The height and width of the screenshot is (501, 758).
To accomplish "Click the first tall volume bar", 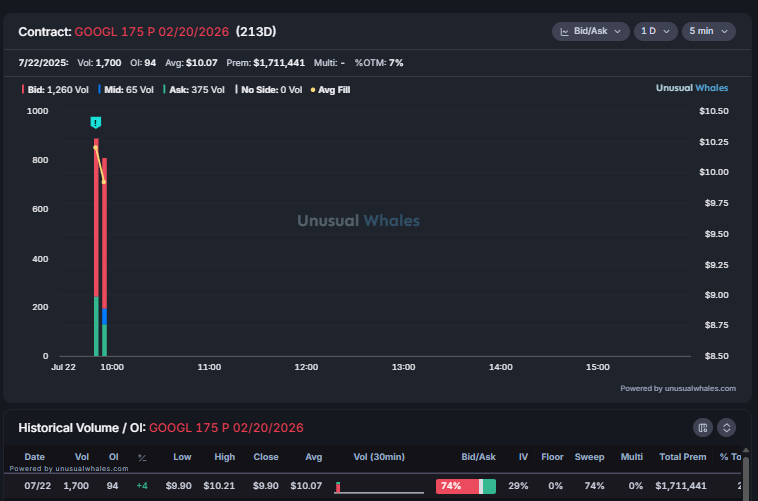I will (x=96, y=247).
